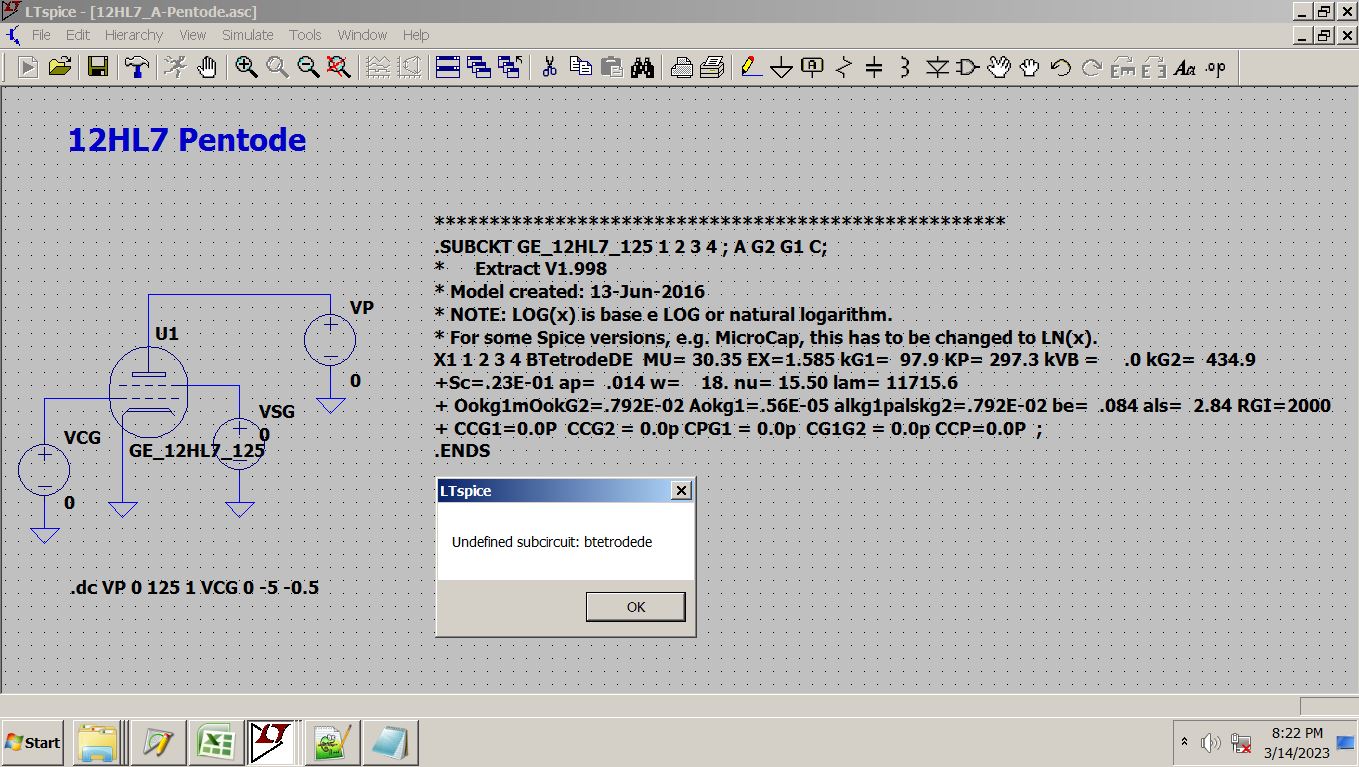
Task: Click the Halt hand icon
Action: [x=207, y=67]
